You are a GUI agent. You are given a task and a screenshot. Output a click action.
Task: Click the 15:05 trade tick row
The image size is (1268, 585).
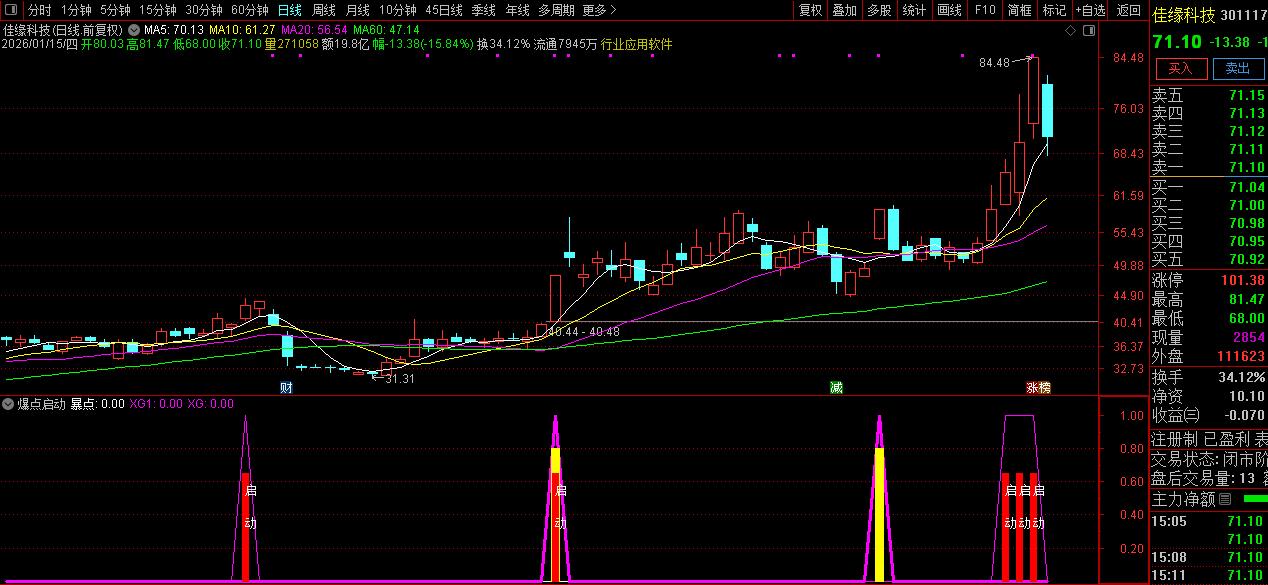tap(1209, 521)
